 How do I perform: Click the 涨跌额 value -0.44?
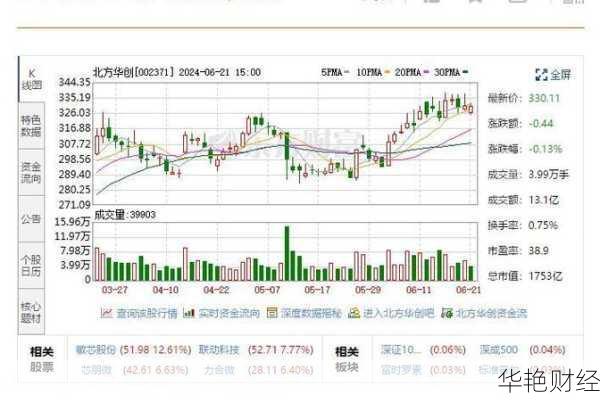(x=541, y=124)
